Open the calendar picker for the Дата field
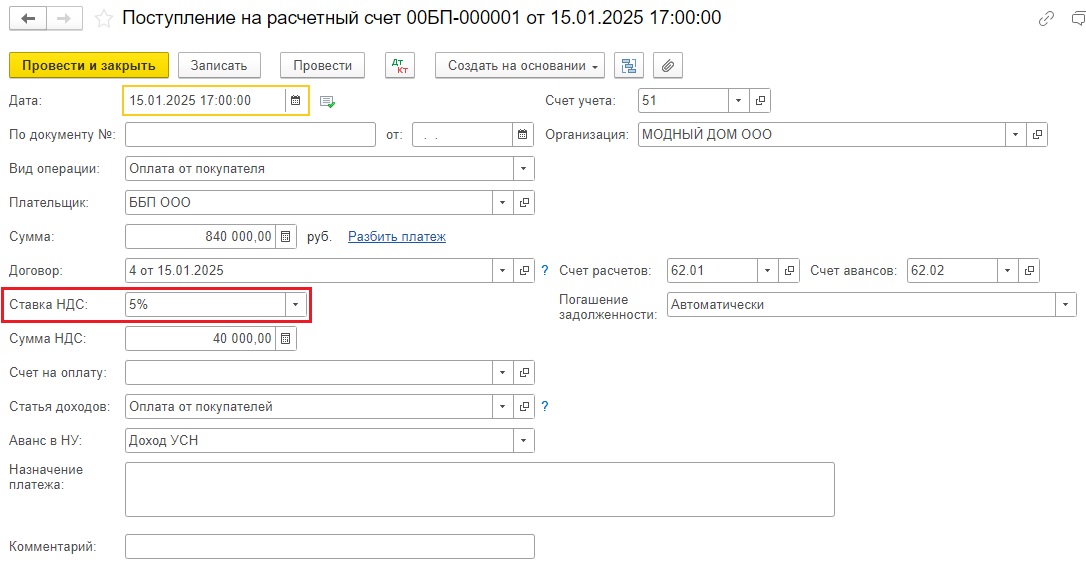The height and width of the screenshot is (567, 1086). [296, 100]
